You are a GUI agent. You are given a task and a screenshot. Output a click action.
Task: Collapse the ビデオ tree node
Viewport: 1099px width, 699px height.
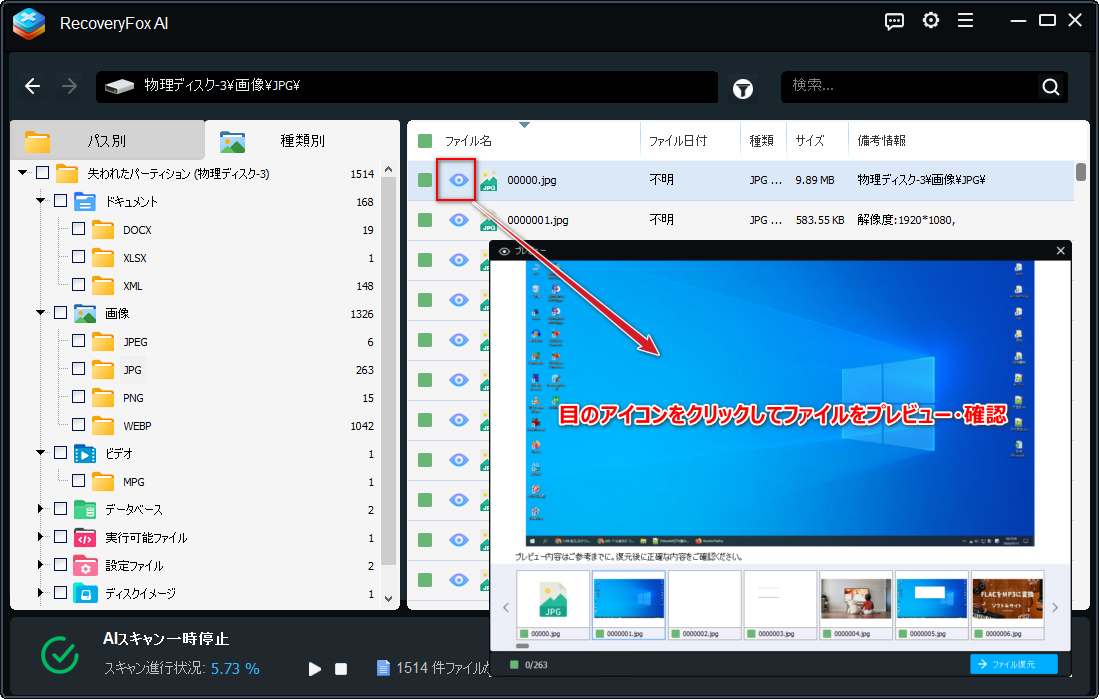pyautogui.click(x=41, y=454)
